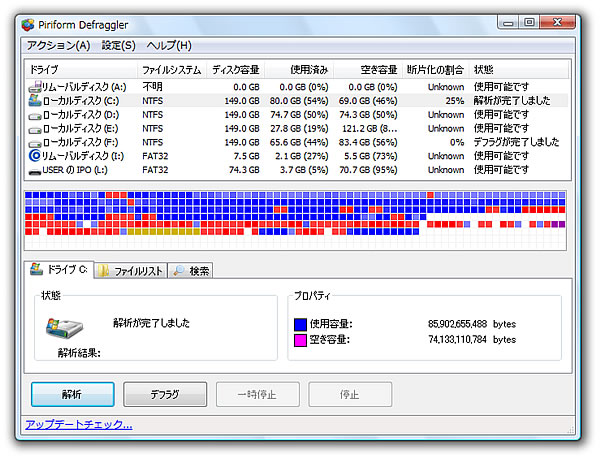Viewport: 600px width, 458px height.
Task: Open the アクション(A) menu
Action: (58, 45)
